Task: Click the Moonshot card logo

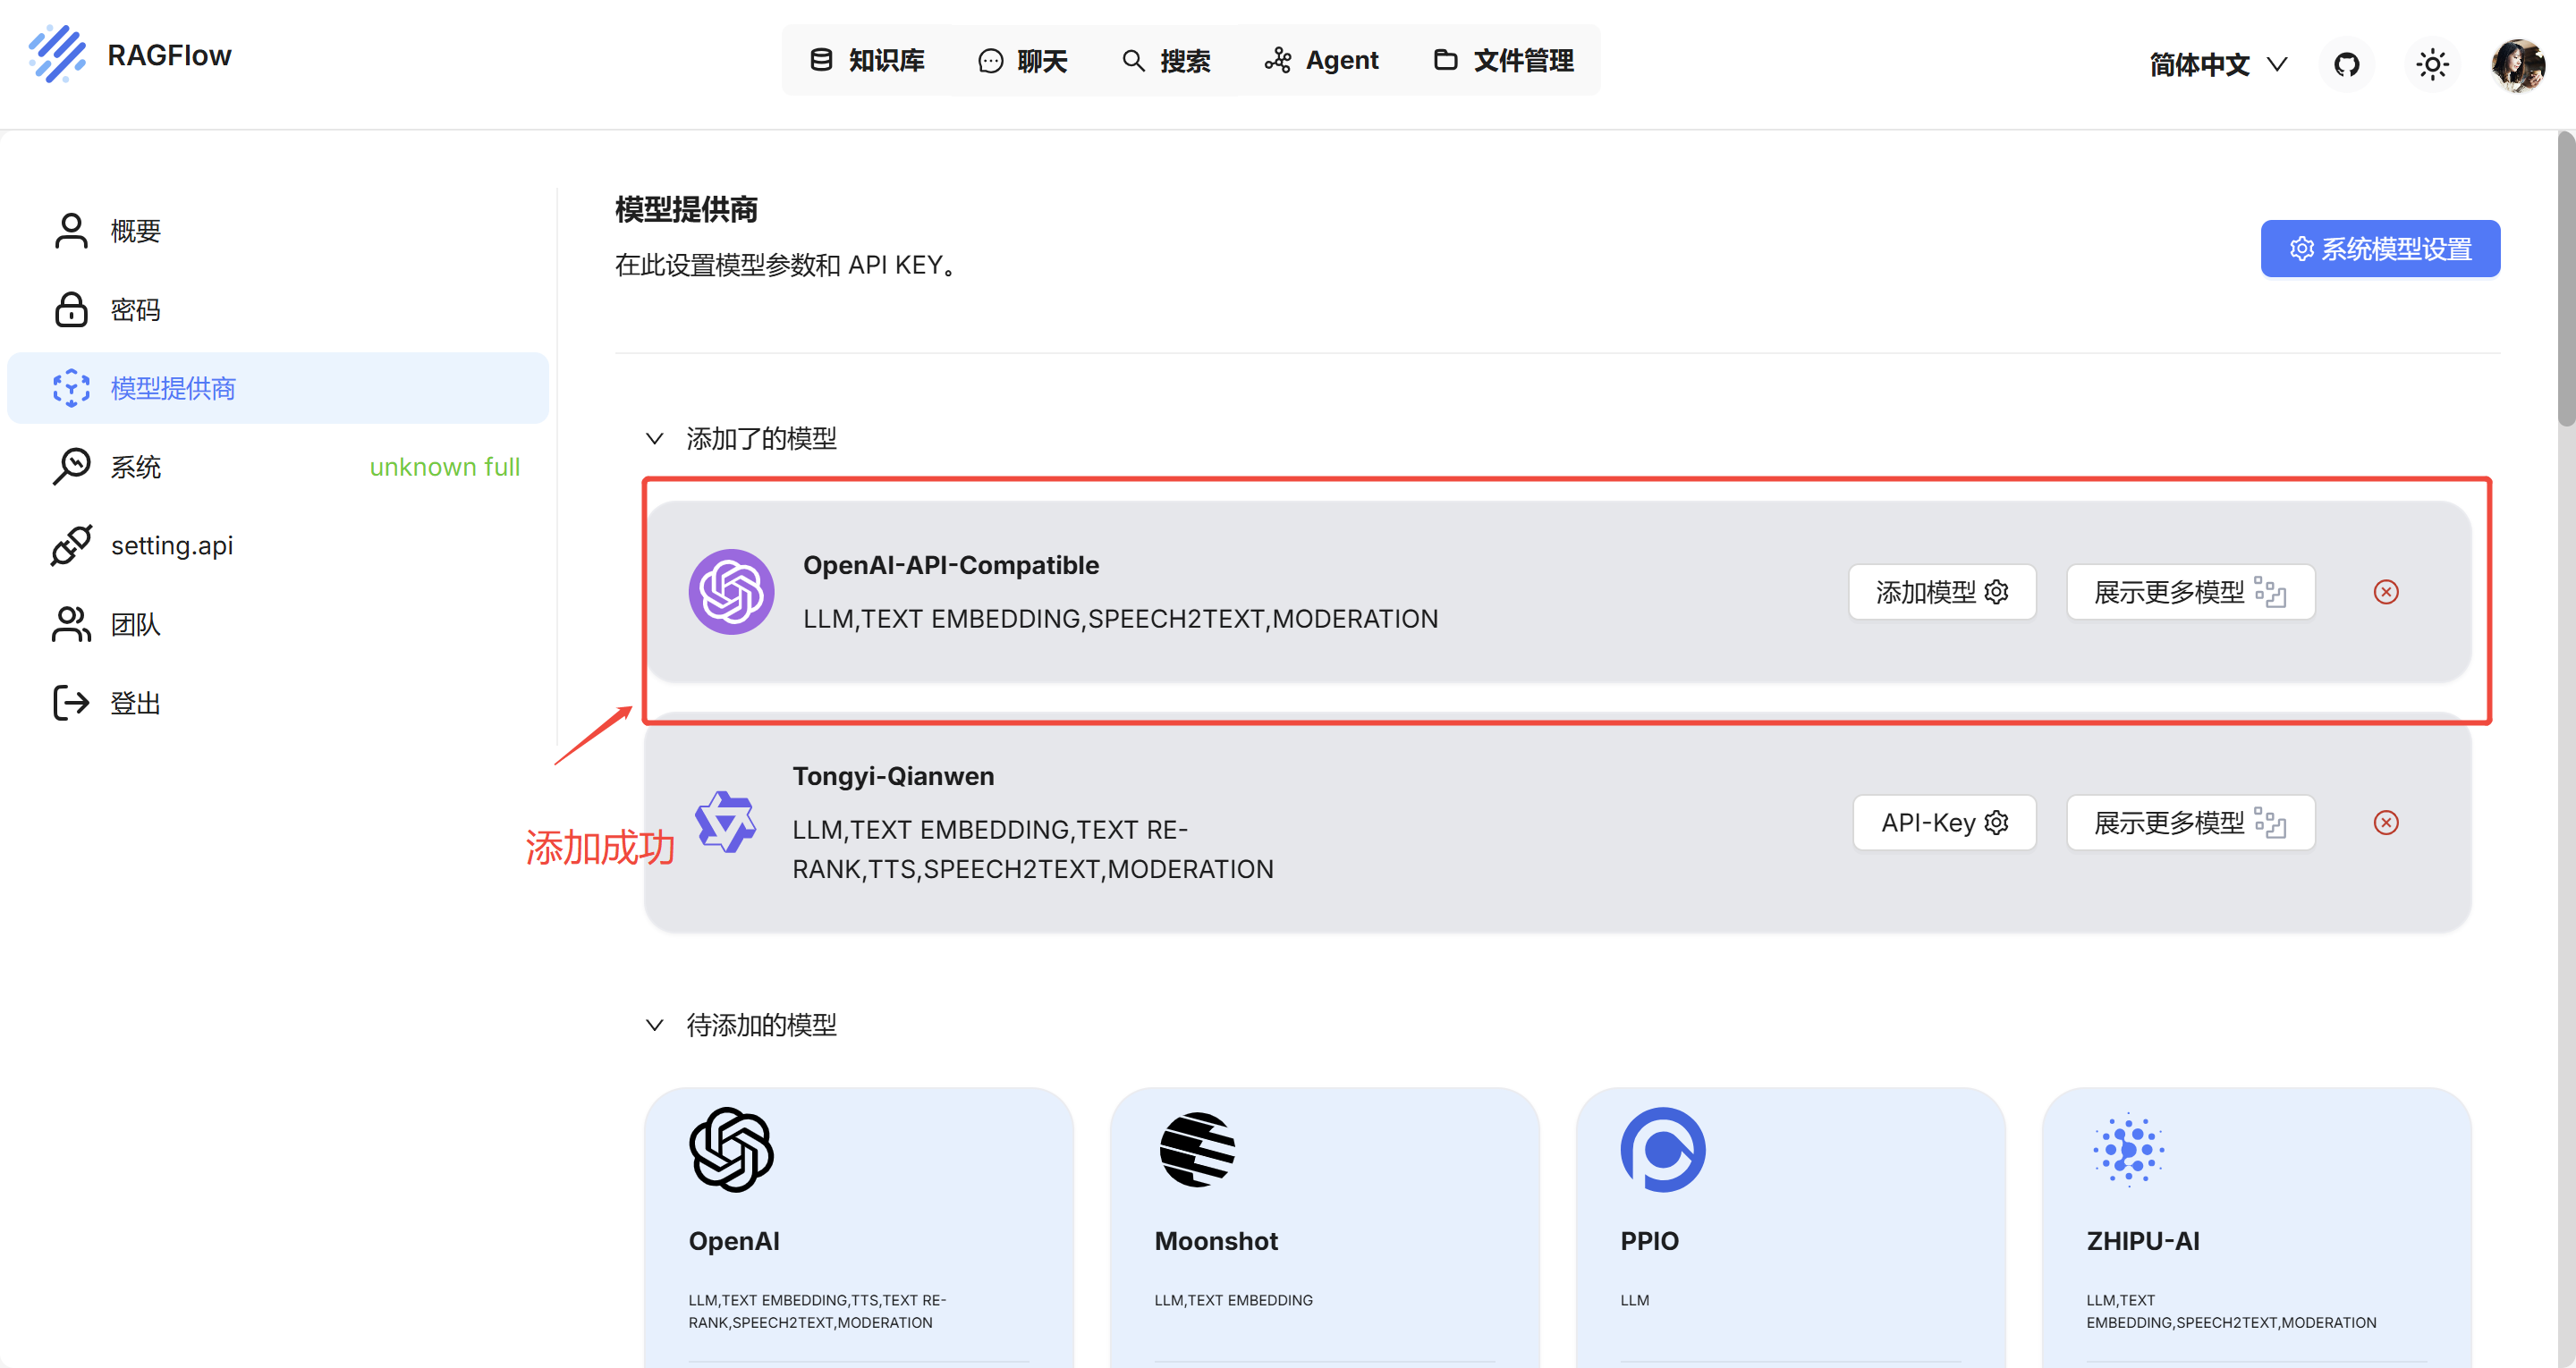Action: coord(1197,1150)
